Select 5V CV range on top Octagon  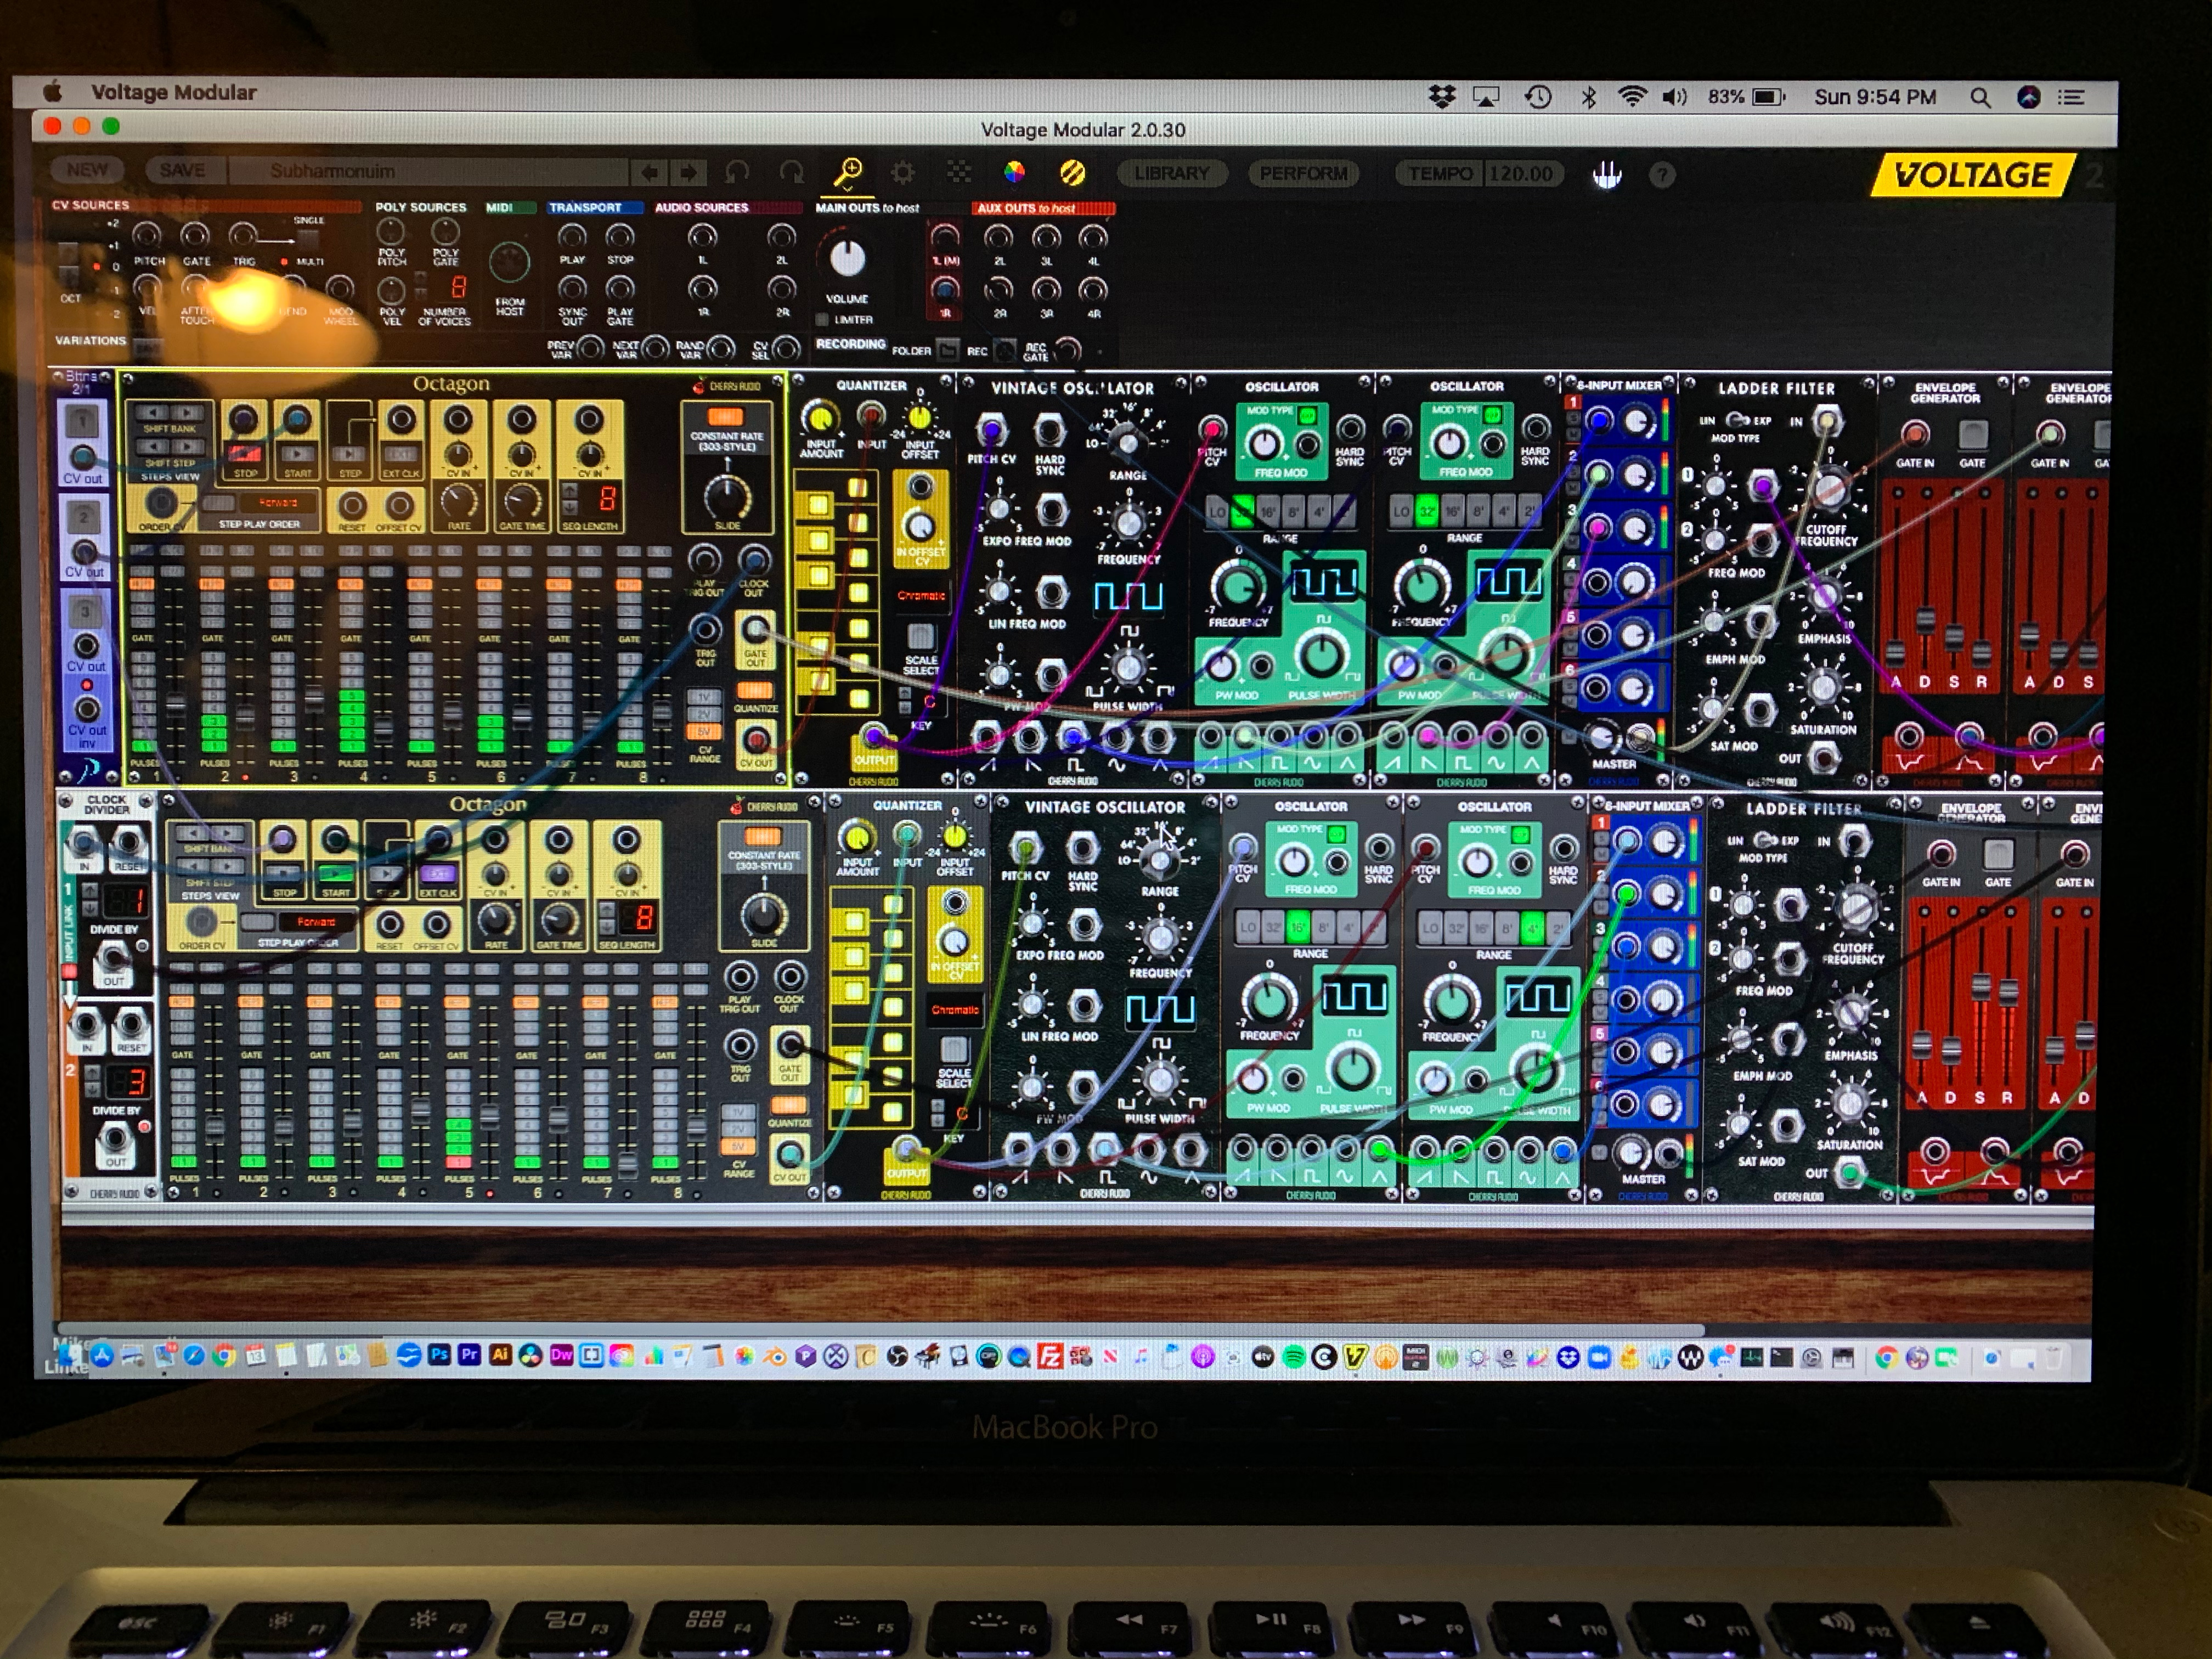[x=704, y=732]
